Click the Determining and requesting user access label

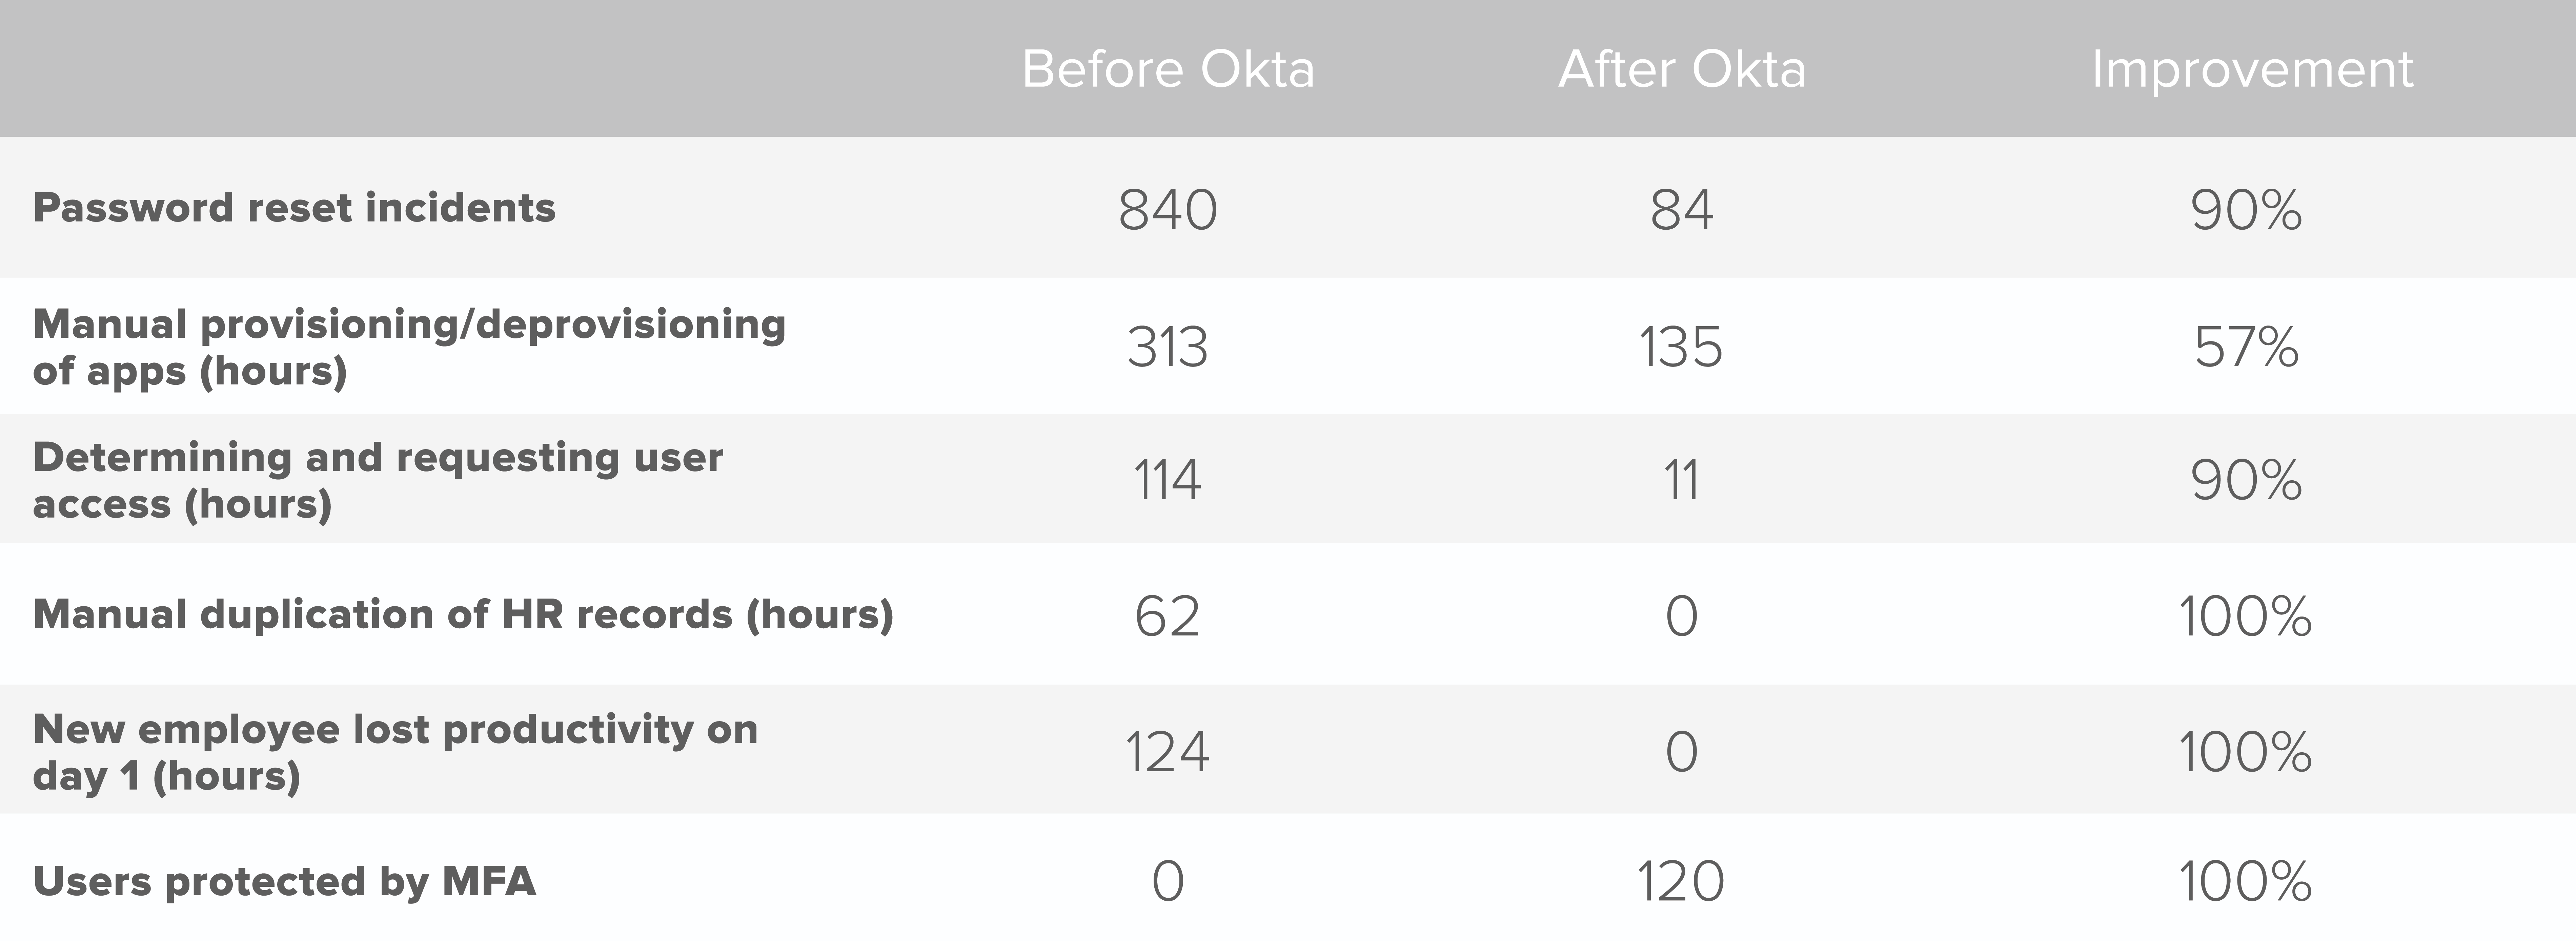coord(378,480)
